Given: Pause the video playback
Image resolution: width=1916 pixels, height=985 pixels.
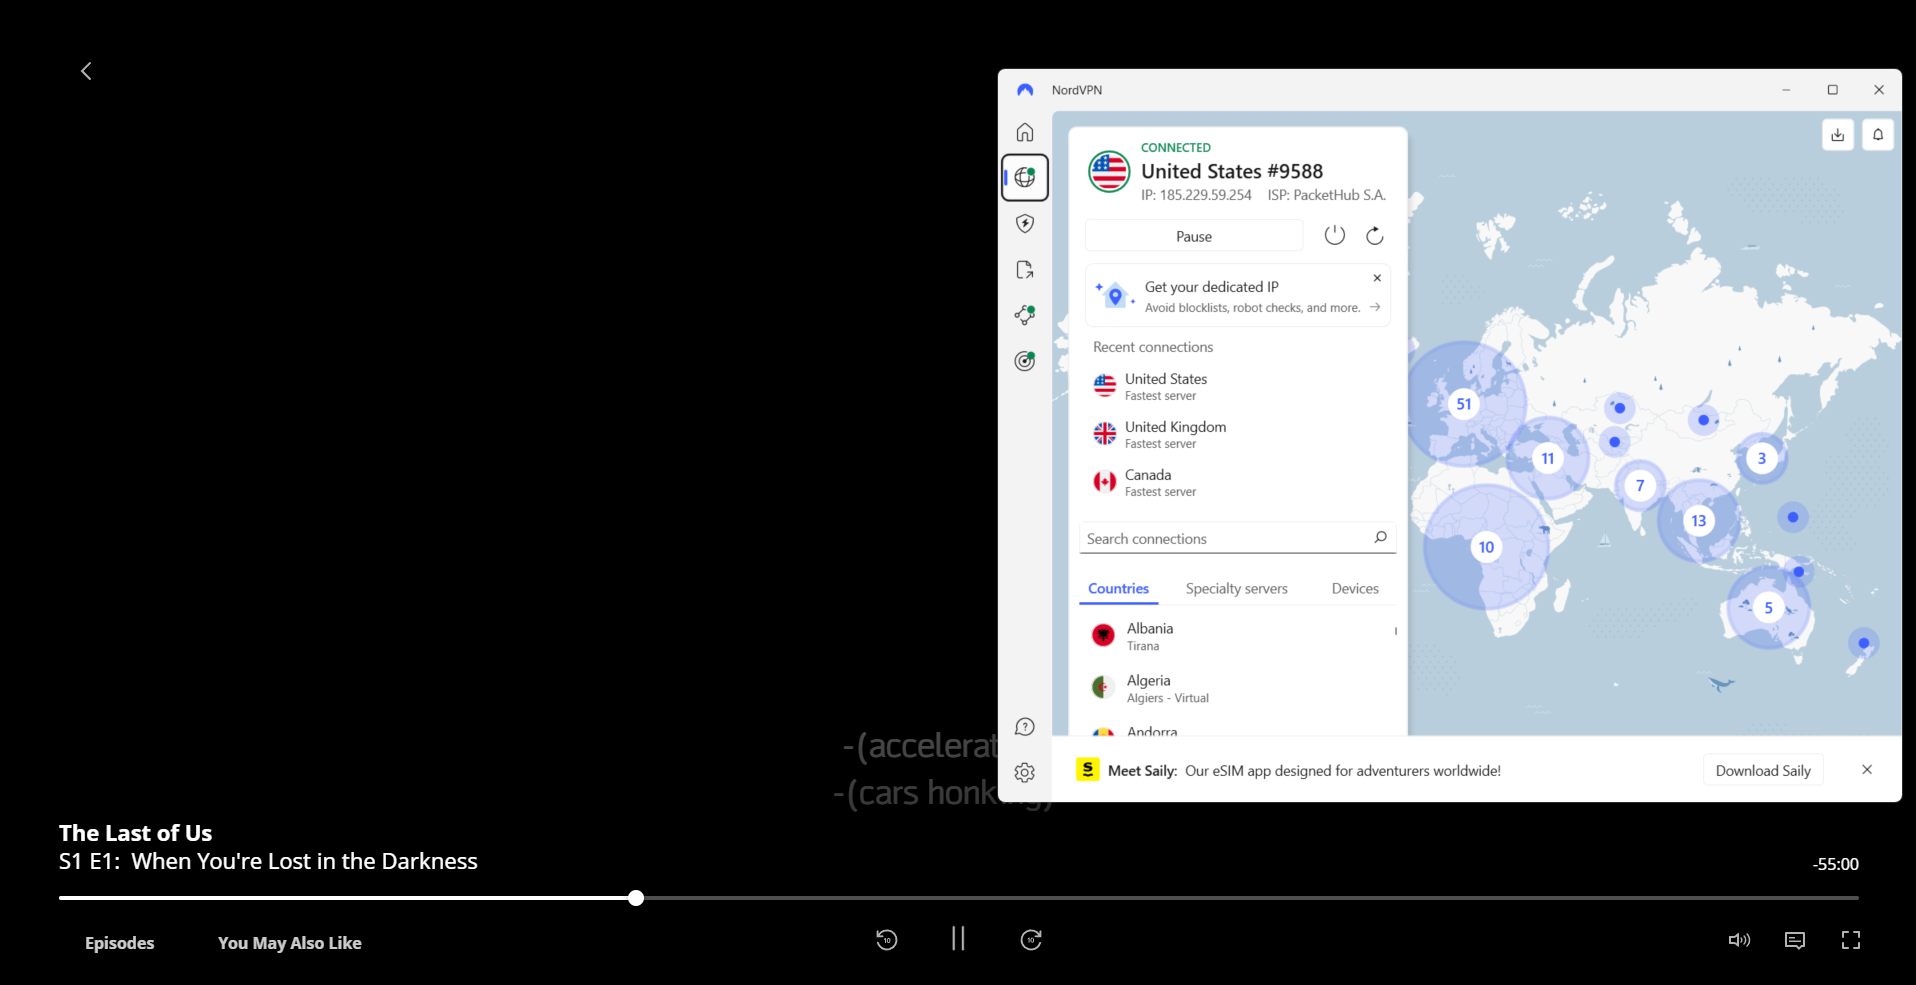Looking at the screenshot, I should coord(958,939).
